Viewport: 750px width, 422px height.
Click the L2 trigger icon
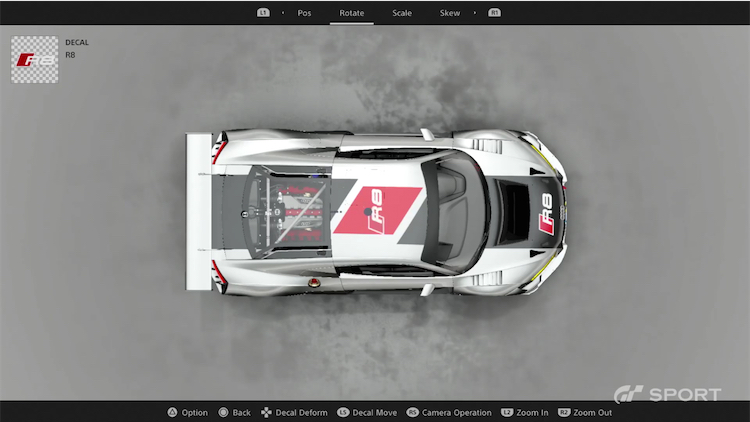pos(507,412)
